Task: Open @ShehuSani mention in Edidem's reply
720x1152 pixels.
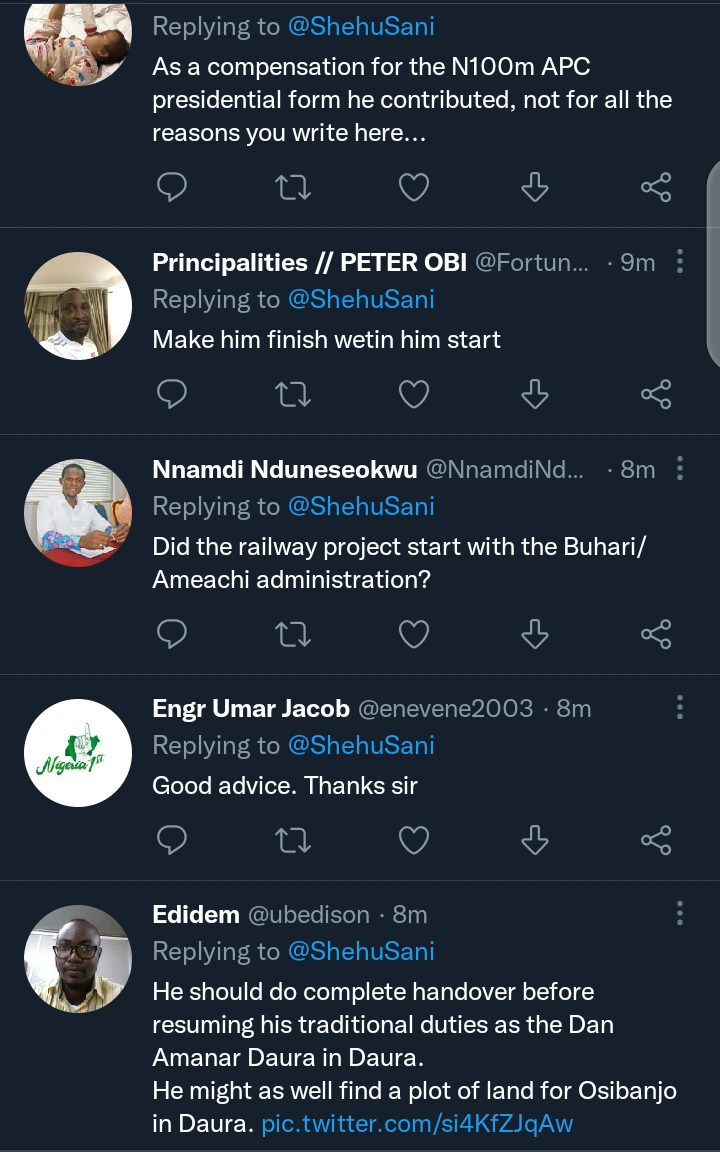Action: pyautogui.click(x=361, y=951)
